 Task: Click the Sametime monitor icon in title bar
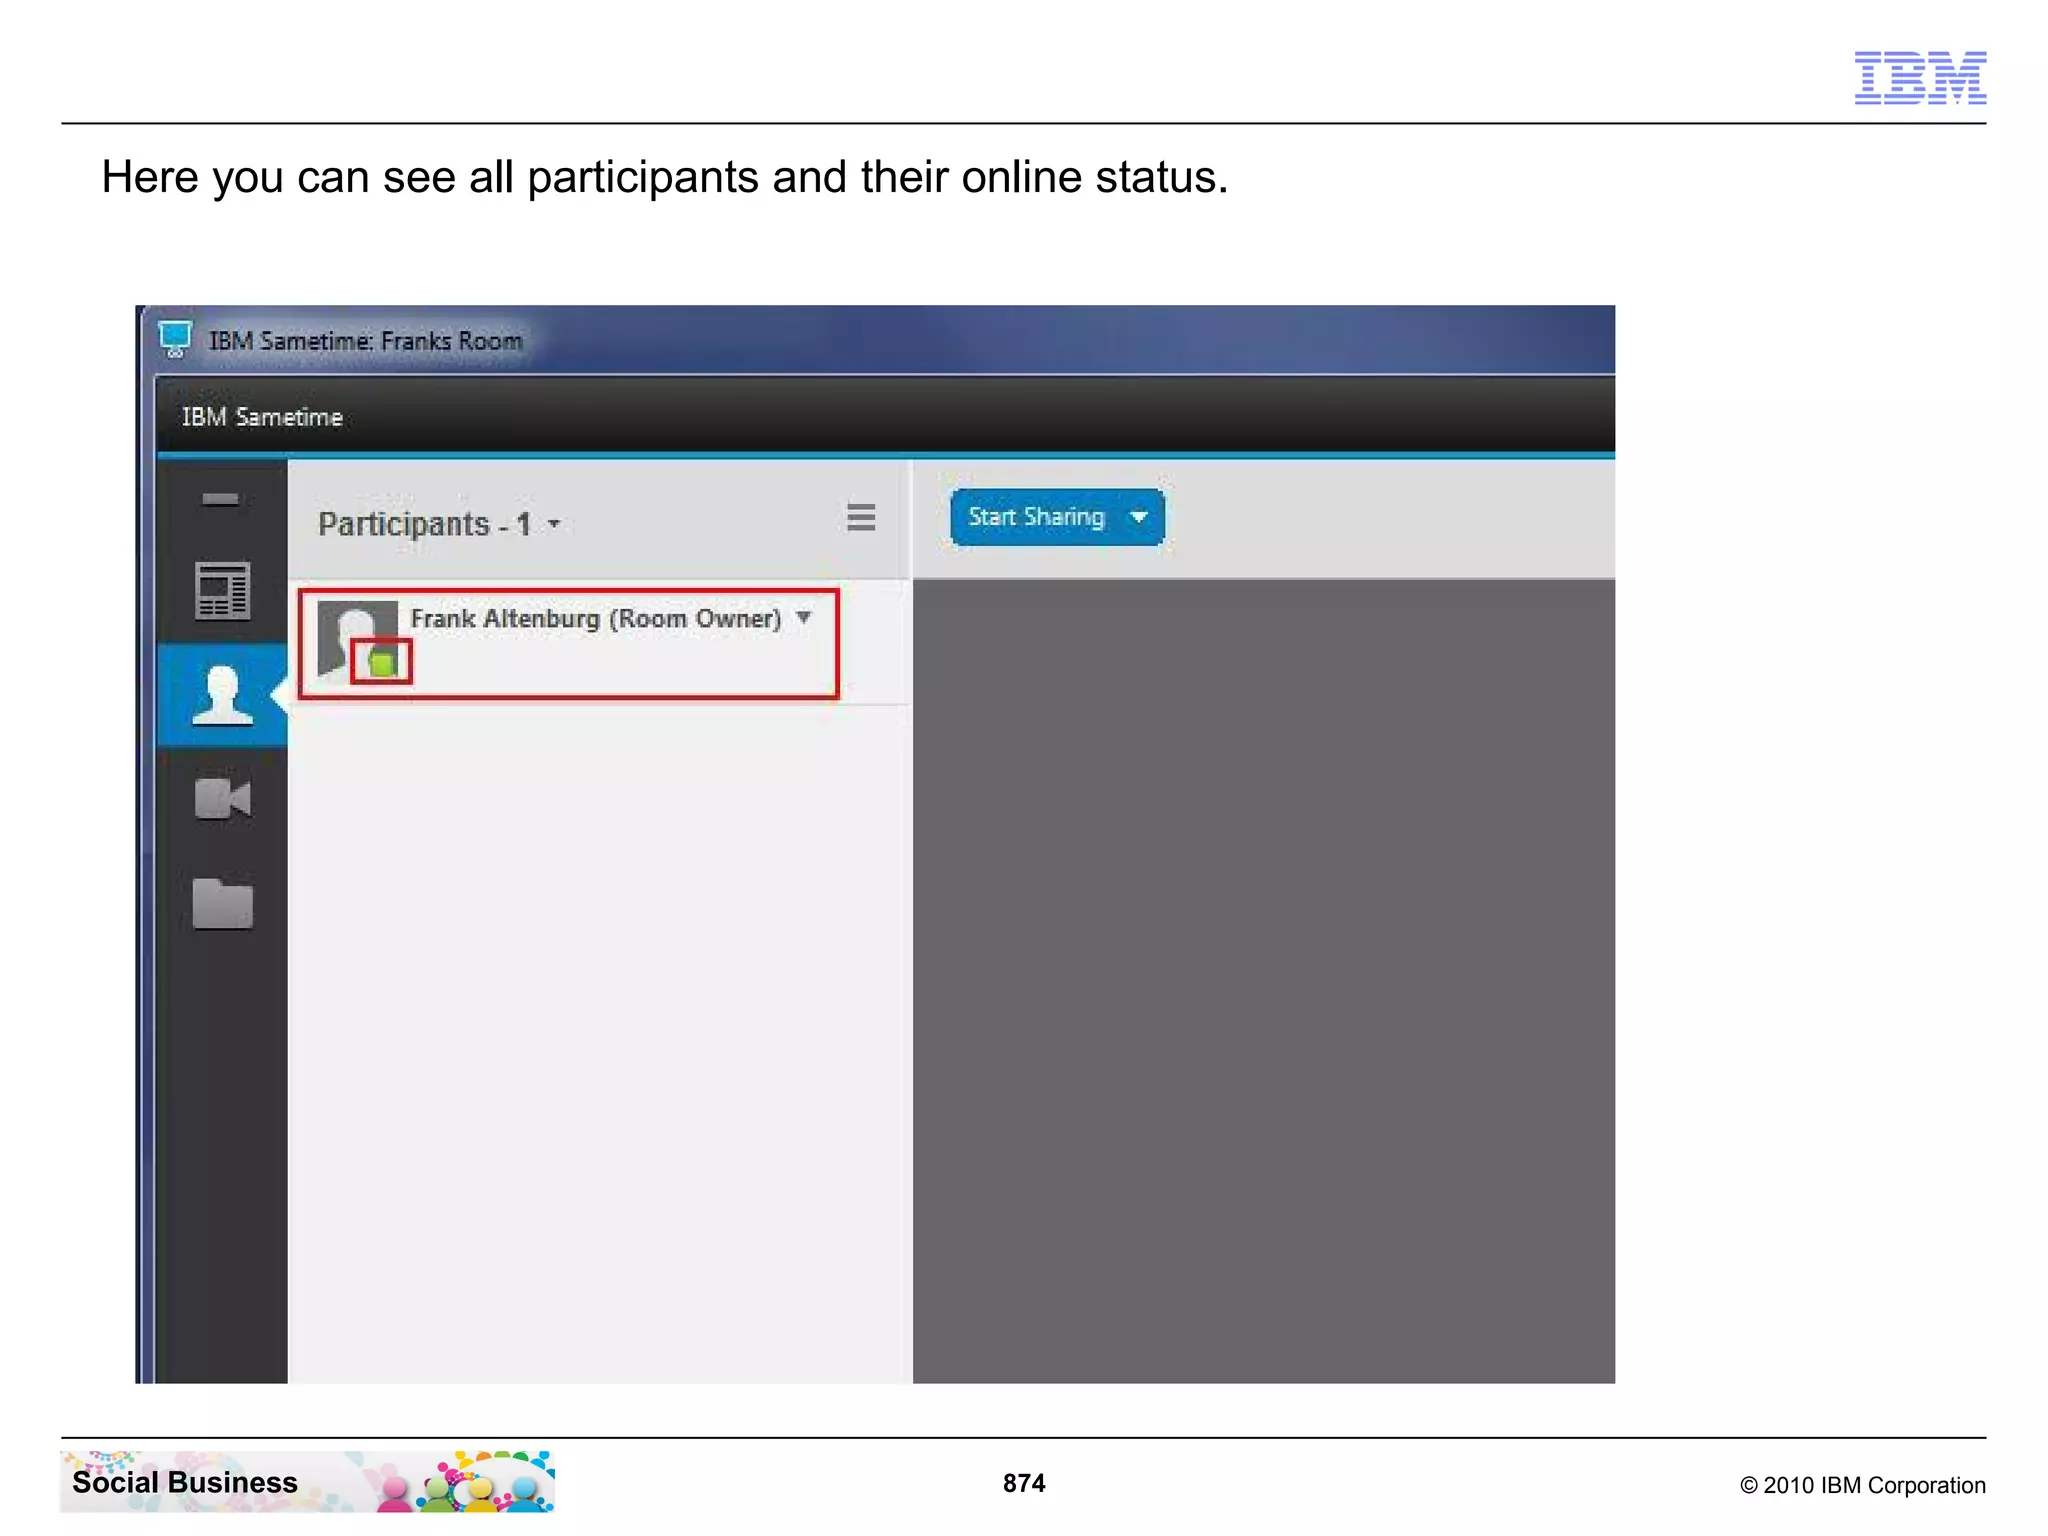point(175,339)
